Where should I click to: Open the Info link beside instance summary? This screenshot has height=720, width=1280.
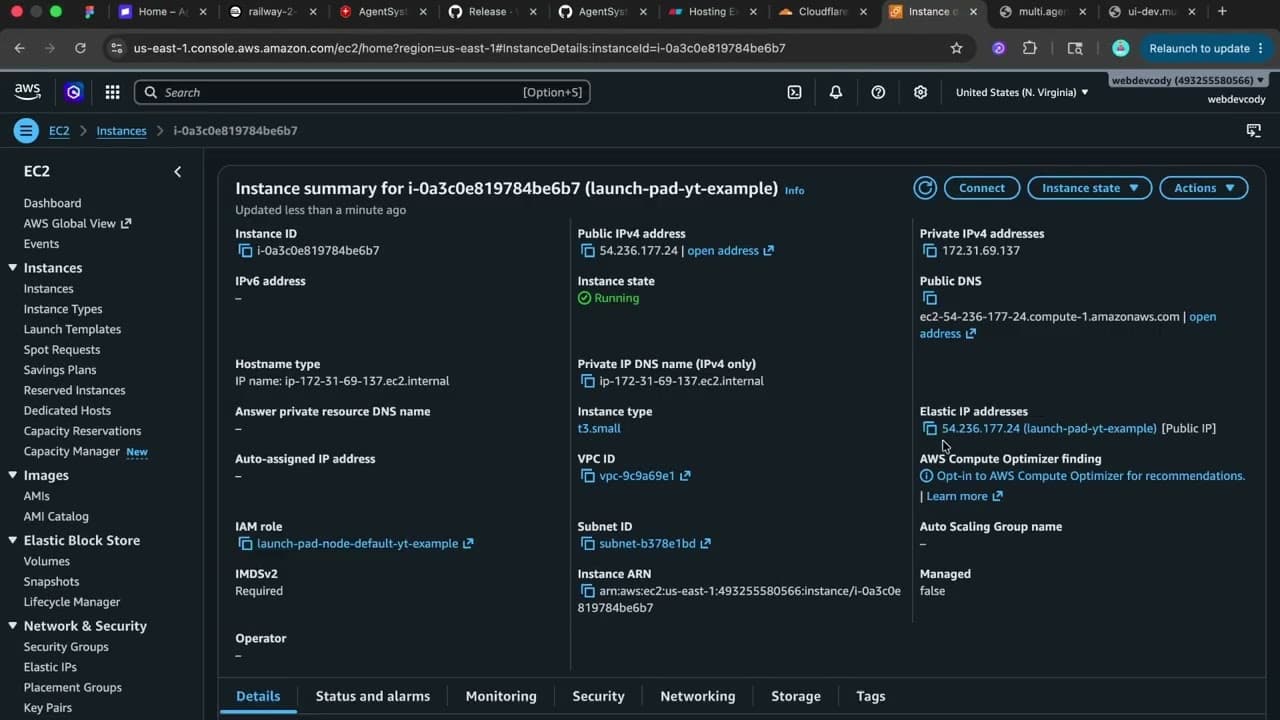pos(794,190)
